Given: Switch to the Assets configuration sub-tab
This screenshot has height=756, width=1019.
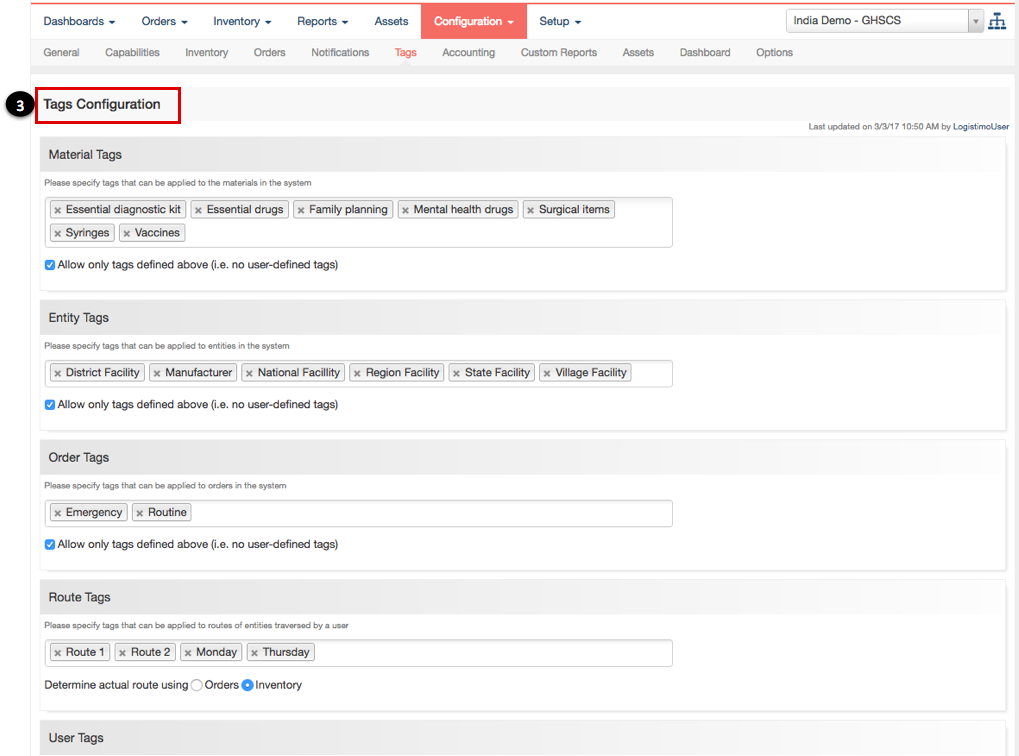Looking at the screenshot, I should 638,53.
